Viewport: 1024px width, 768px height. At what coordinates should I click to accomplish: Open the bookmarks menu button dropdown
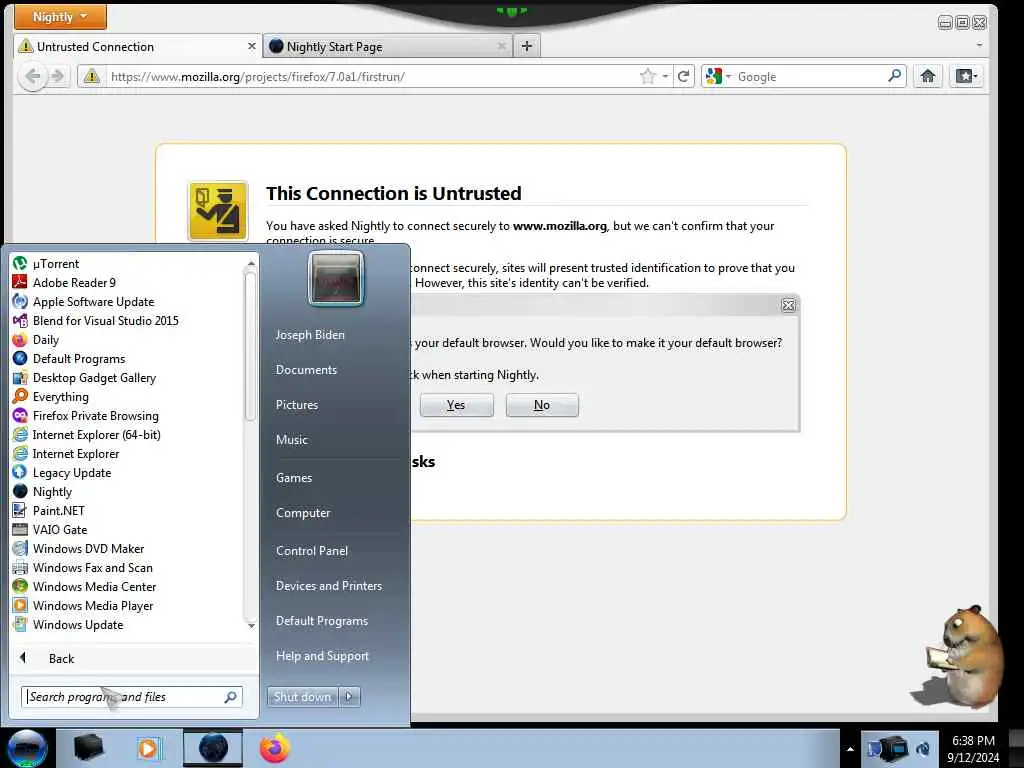pos(966,76)
